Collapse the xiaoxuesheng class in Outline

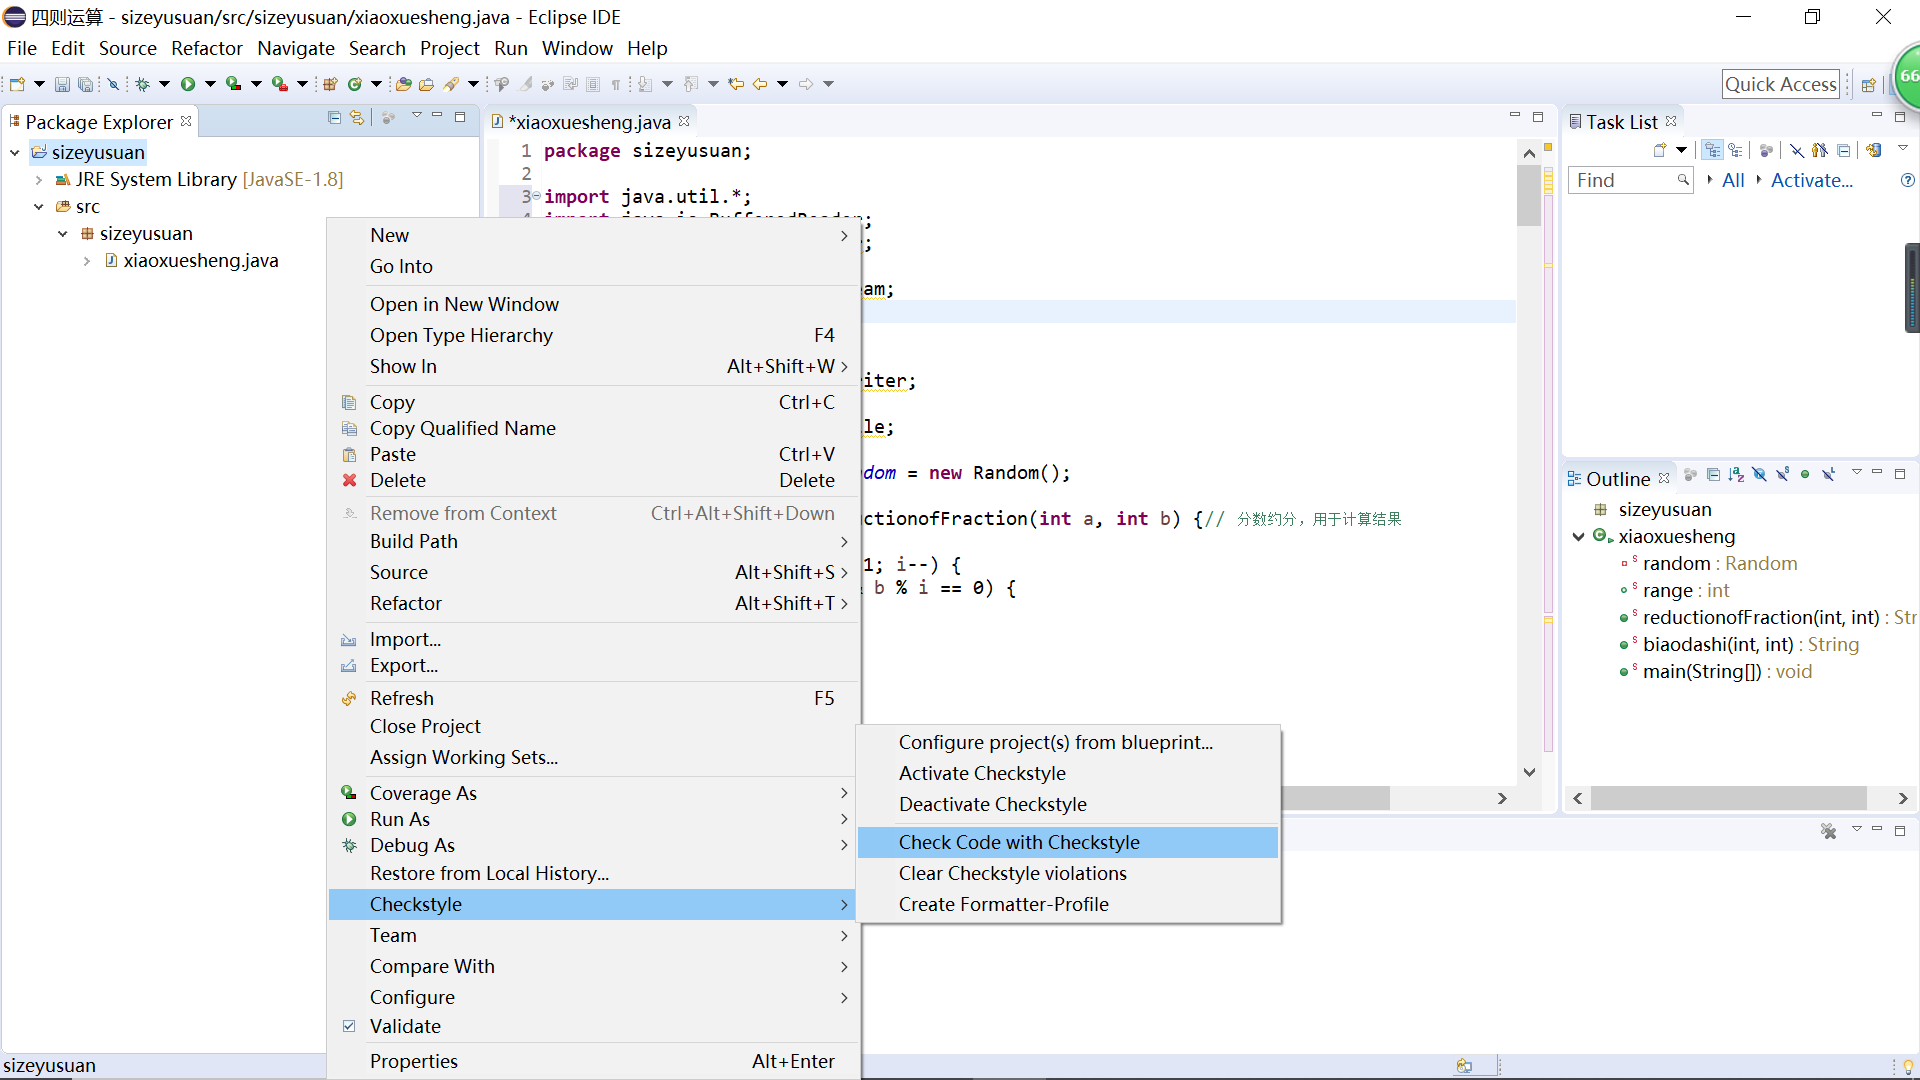pos(1578,537)
